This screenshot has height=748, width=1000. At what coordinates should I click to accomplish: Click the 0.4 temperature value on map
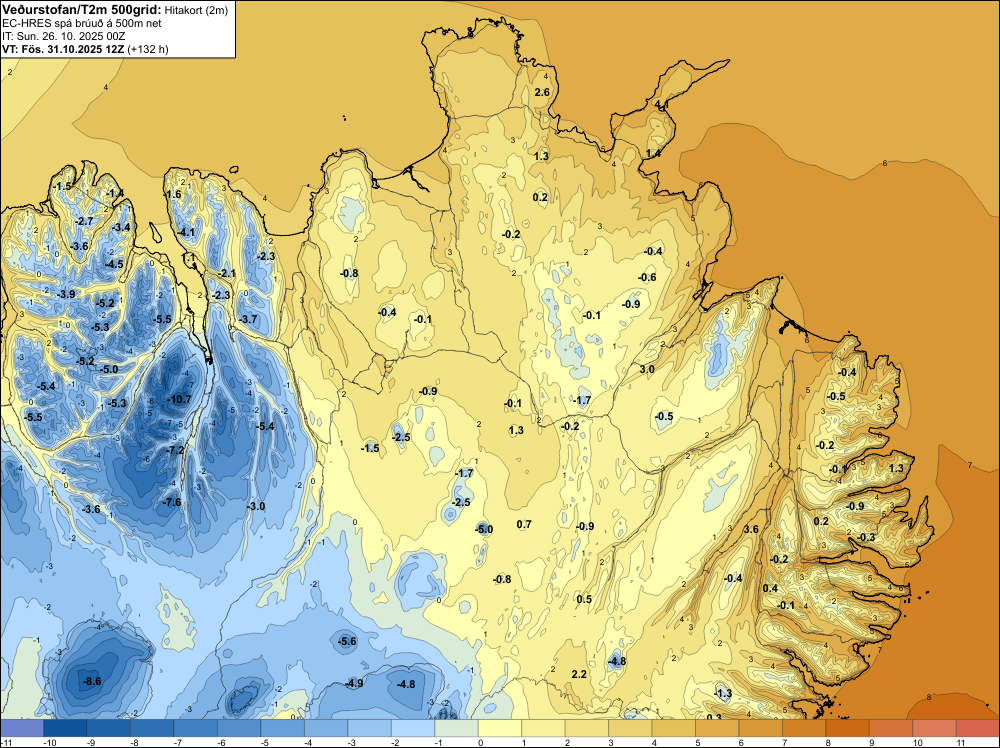click(770, 588)
